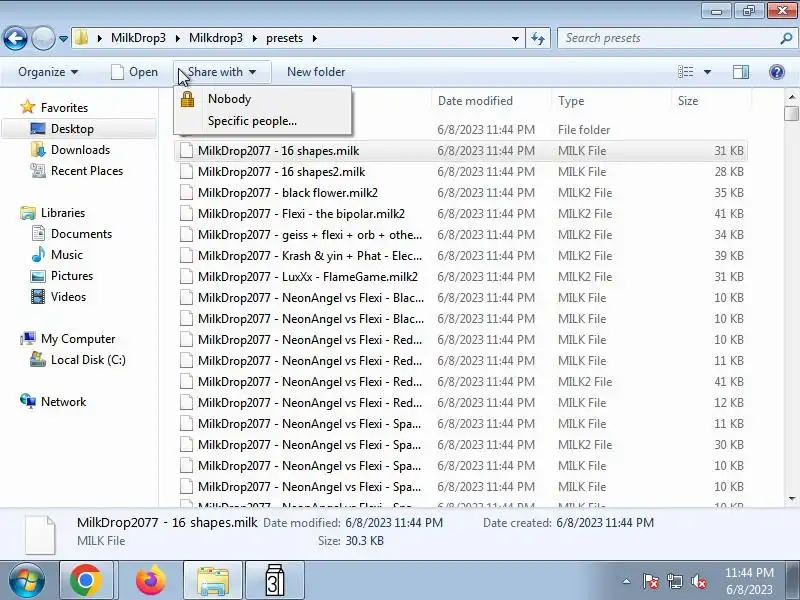The image size is (800, 600).
Task: Show hidden system tray icons
Action: (627, 581)
